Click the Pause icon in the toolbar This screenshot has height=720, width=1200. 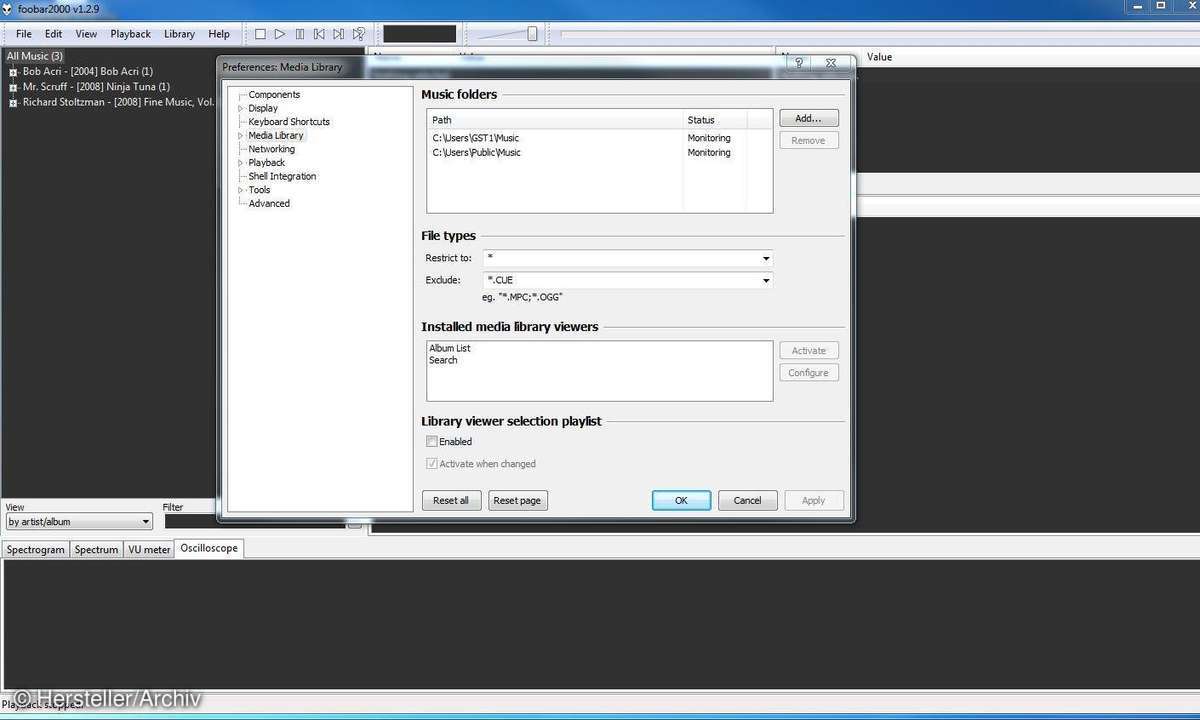pyautogui.click(x=300, y=34)
